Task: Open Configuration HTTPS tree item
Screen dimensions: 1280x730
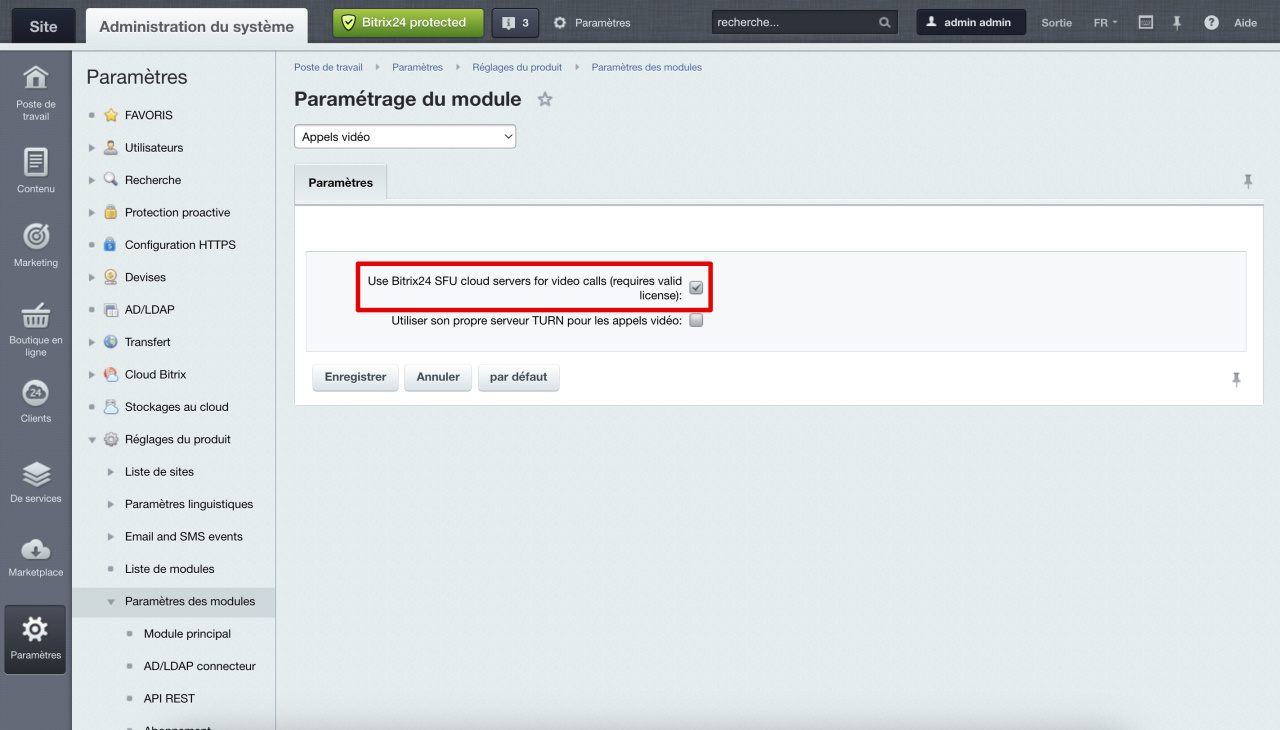Action: 180,245
